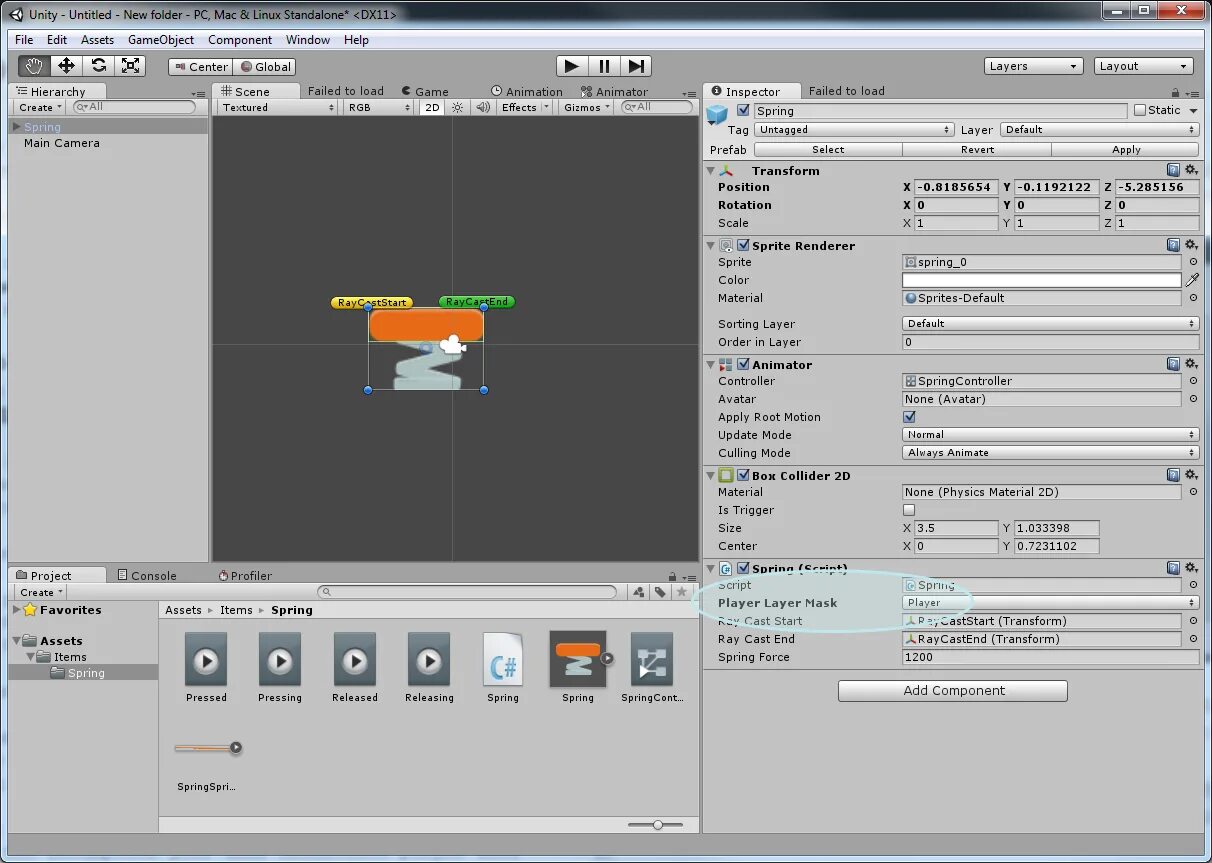Select the Pressed animation asset
The width and height of the screenshot is (1212, 863).
point(206,667)
